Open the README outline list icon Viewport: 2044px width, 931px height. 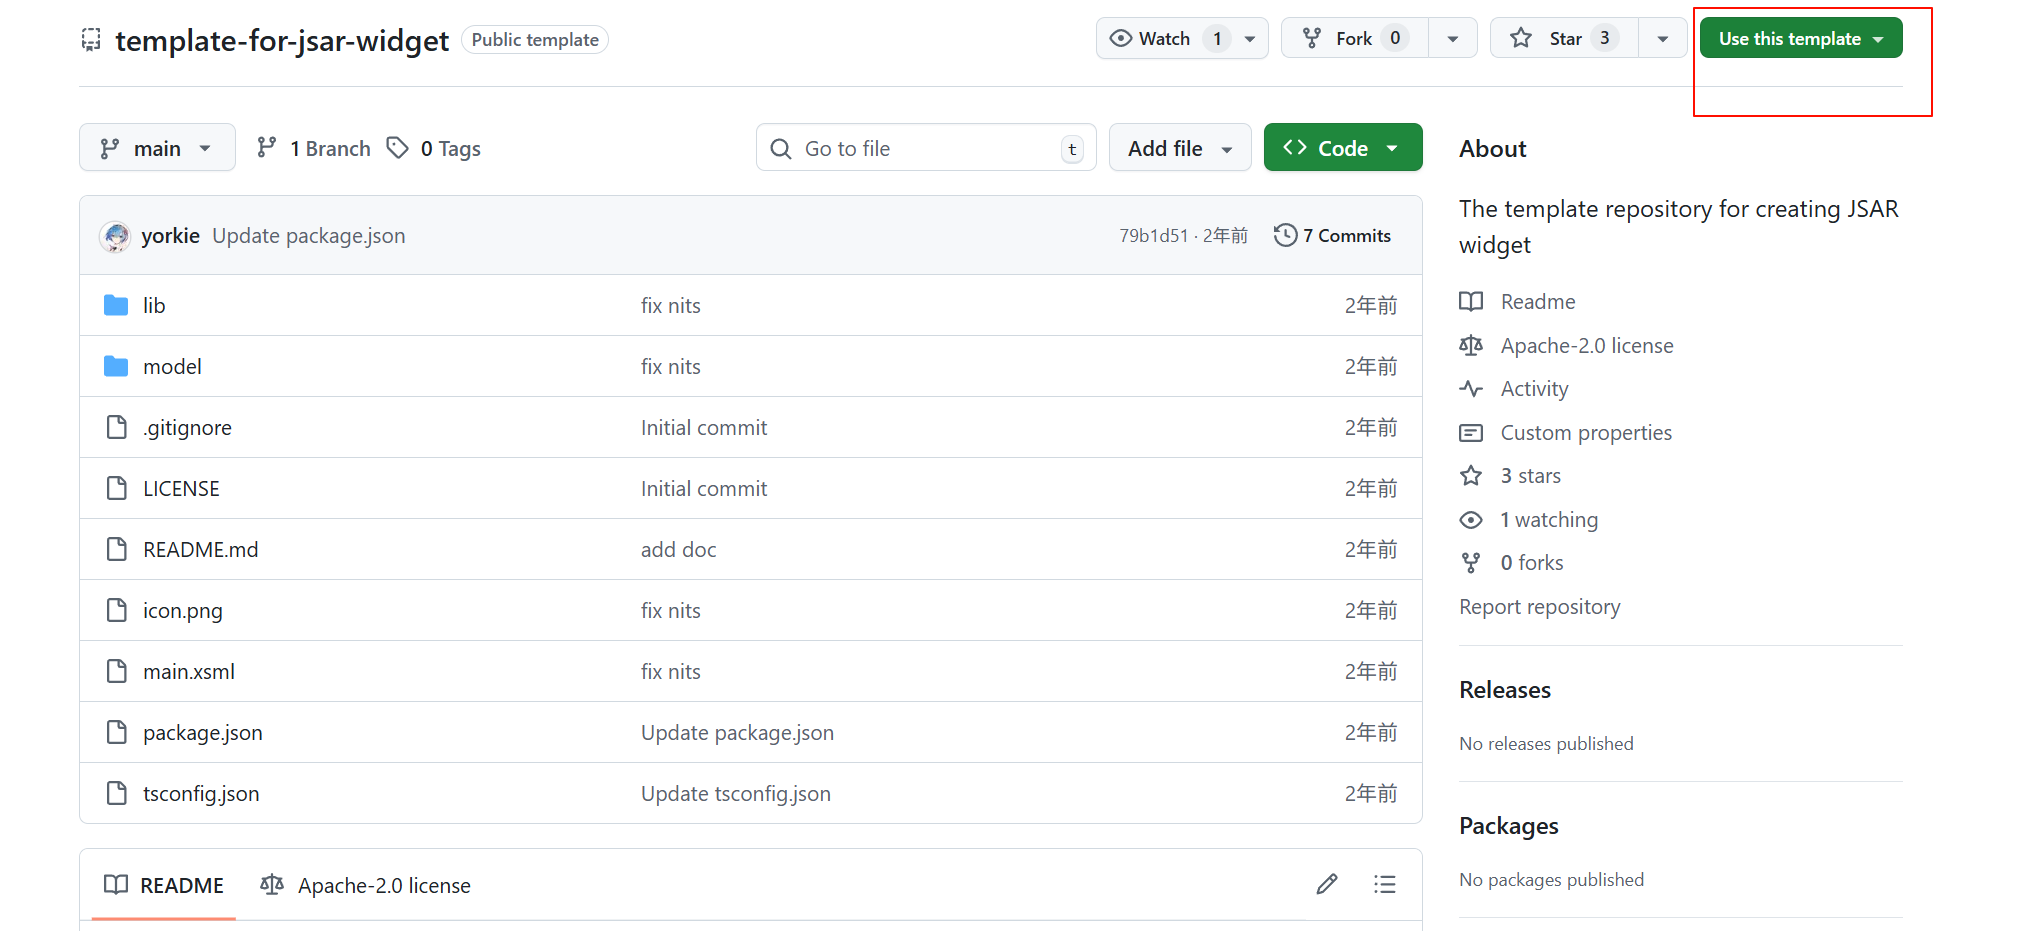click(x=1385, y=884)
